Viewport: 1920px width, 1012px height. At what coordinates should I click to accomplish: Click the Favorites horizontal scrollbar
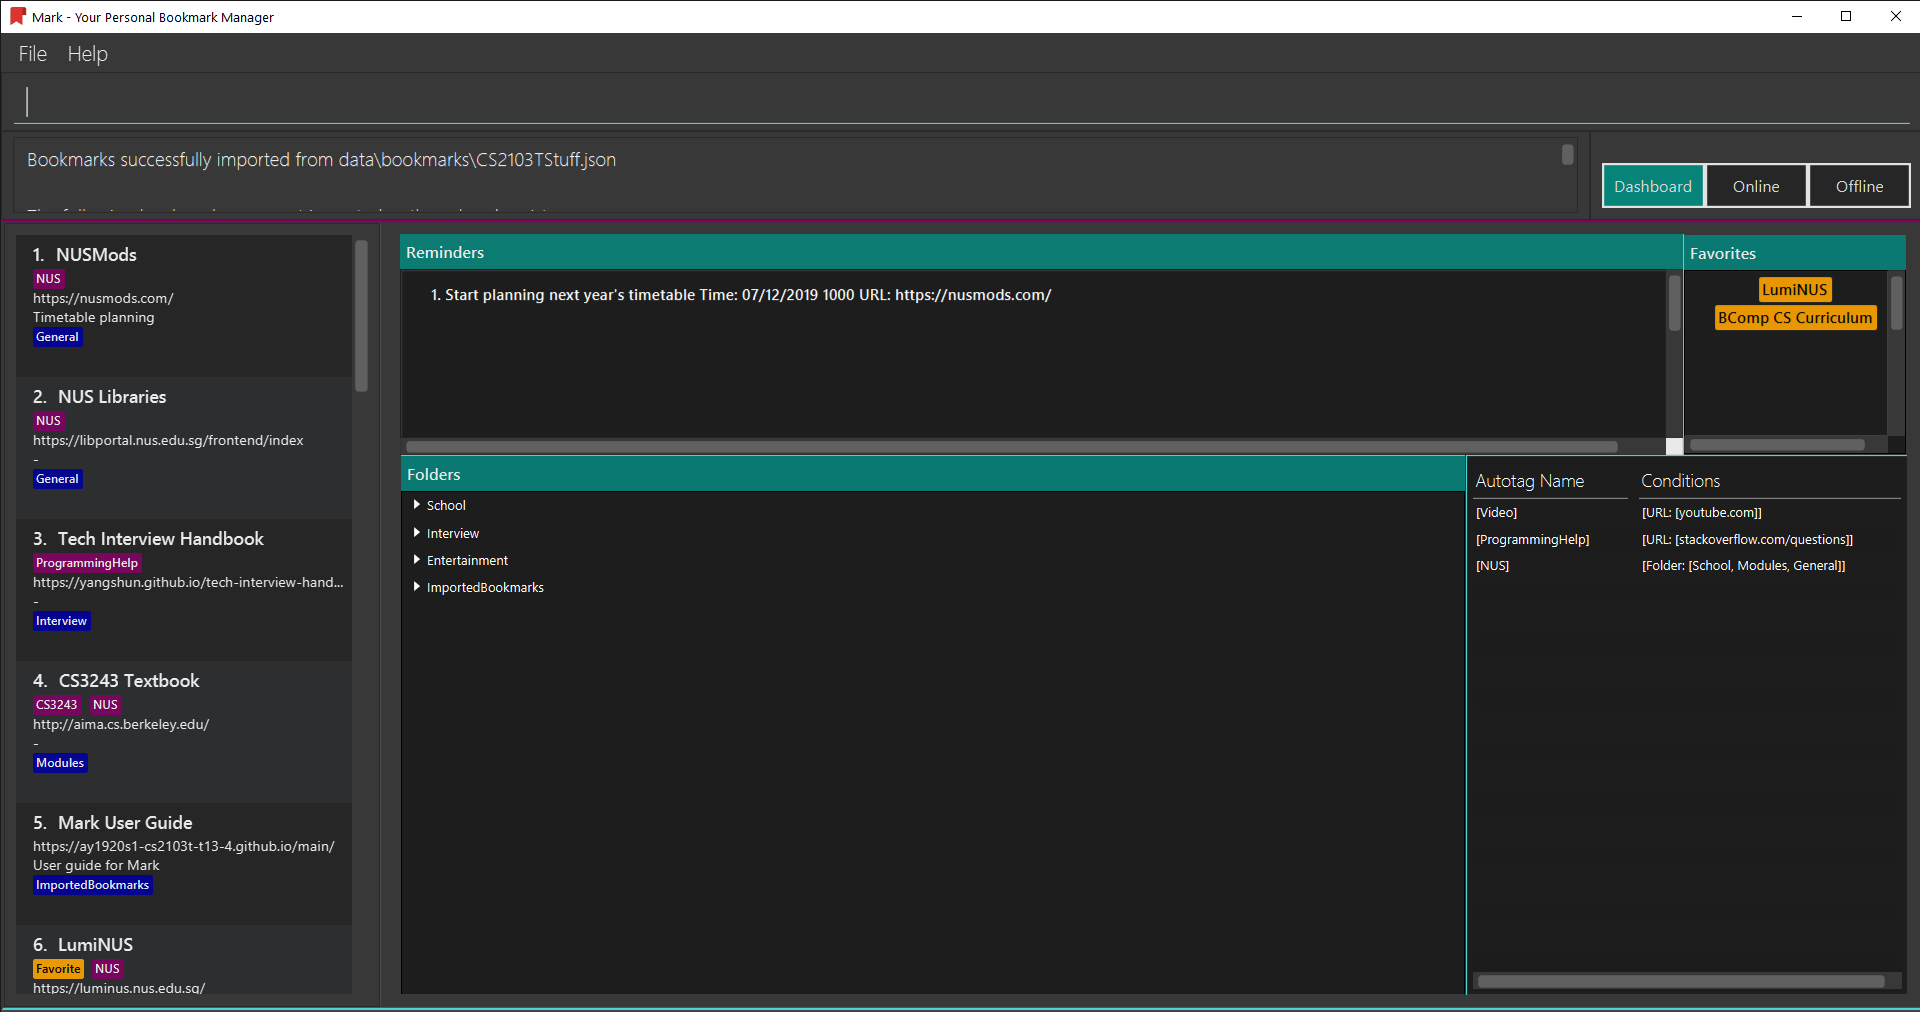1777,445
